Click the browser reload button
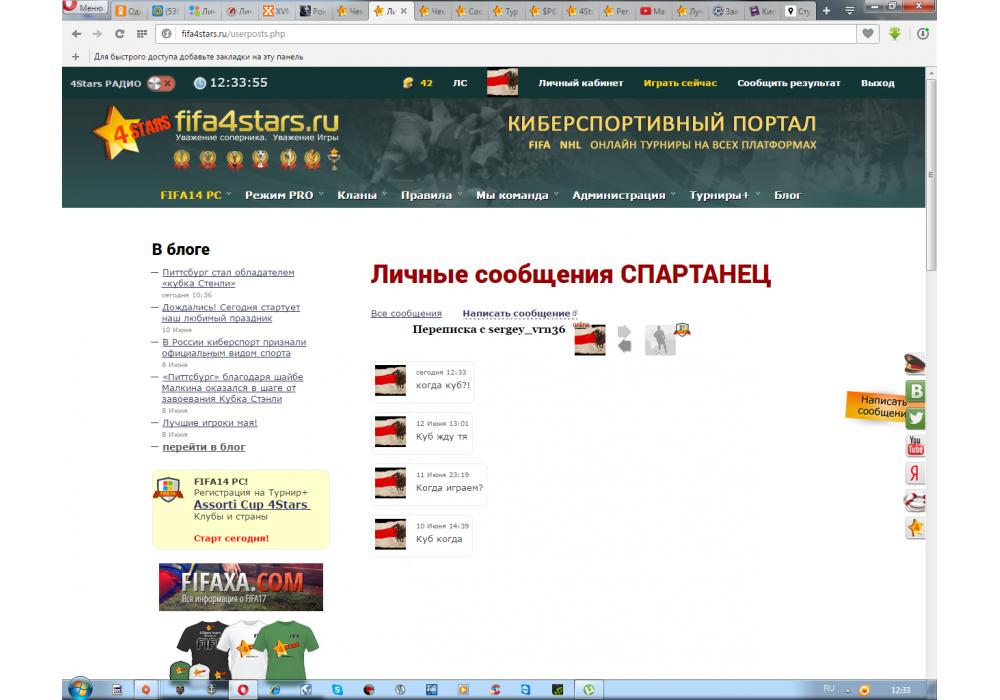This screenshot has height=700, width=1000. click(119, 33)
